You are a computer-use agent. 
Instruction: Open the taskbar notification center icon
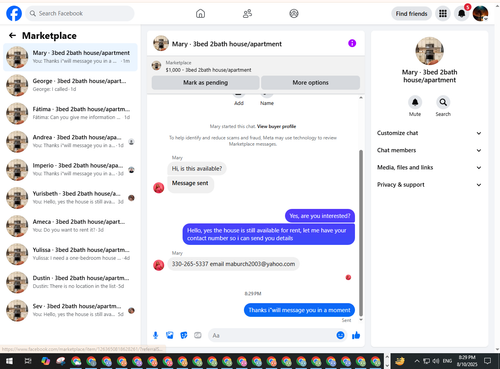488,361
